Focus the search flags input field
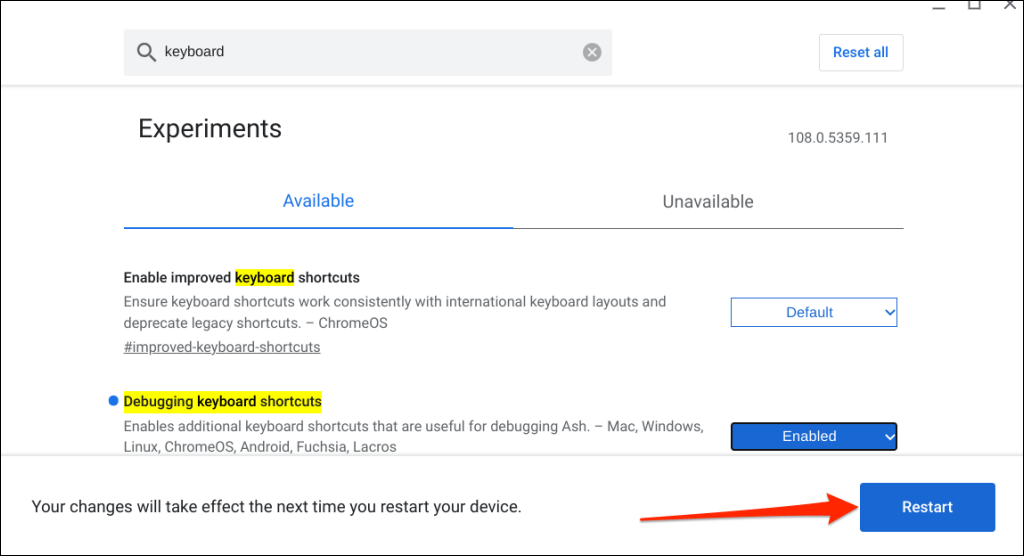Image resolution: width=1024 pixels, height=556 pixels. (x=370, y=52)
